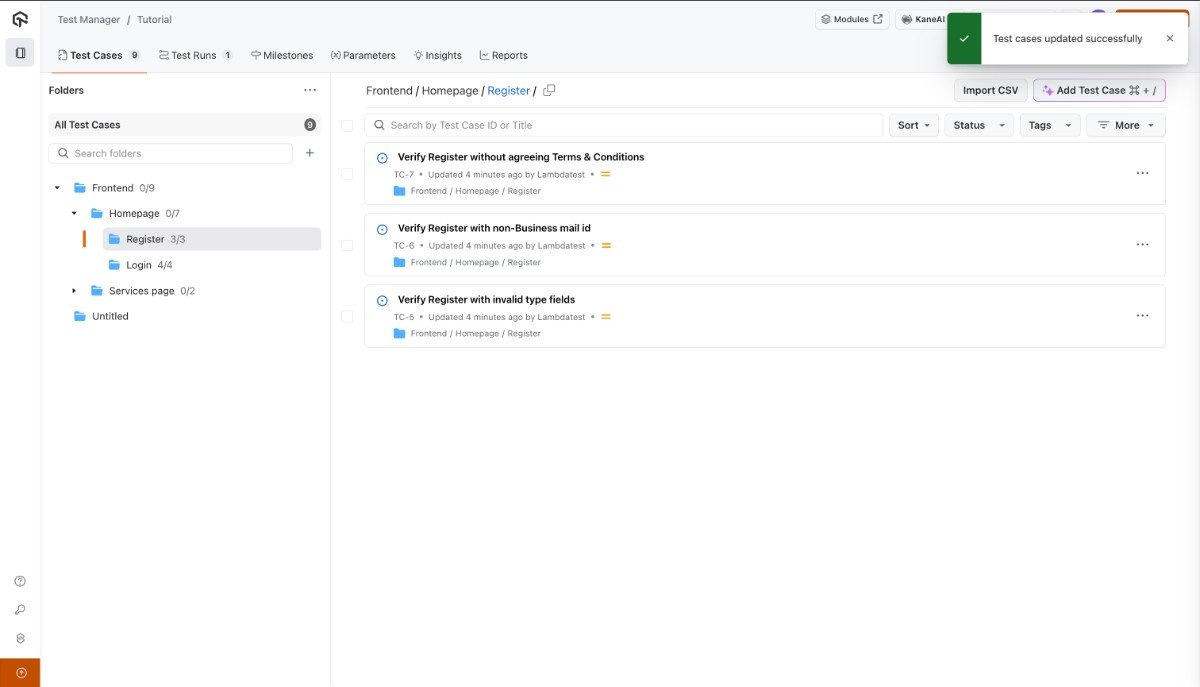Add a new folder with plus icon

tap(310, 153)
